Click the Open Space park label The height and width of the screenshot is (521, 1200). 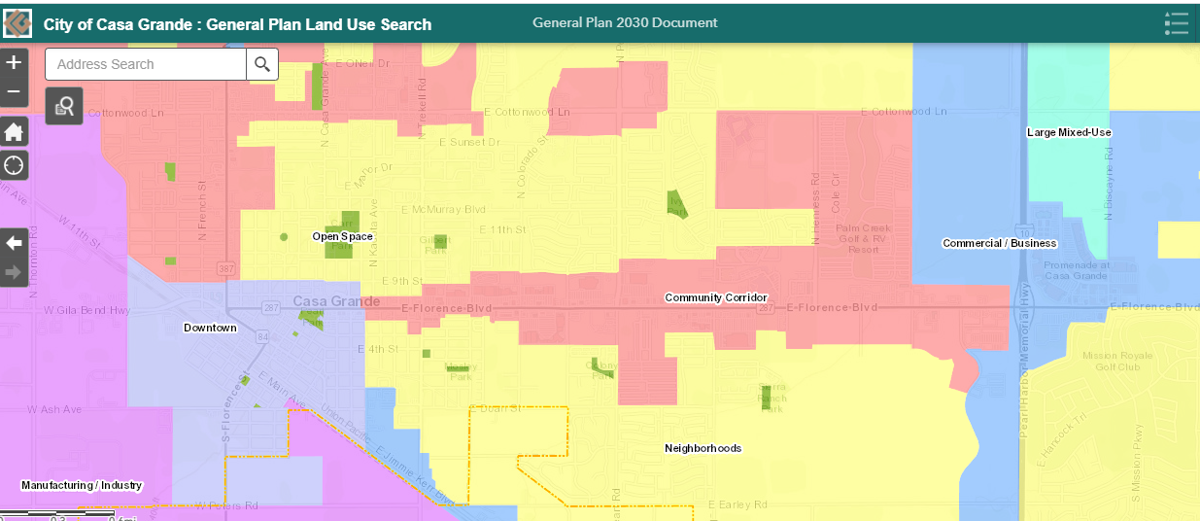coord(342,236)
